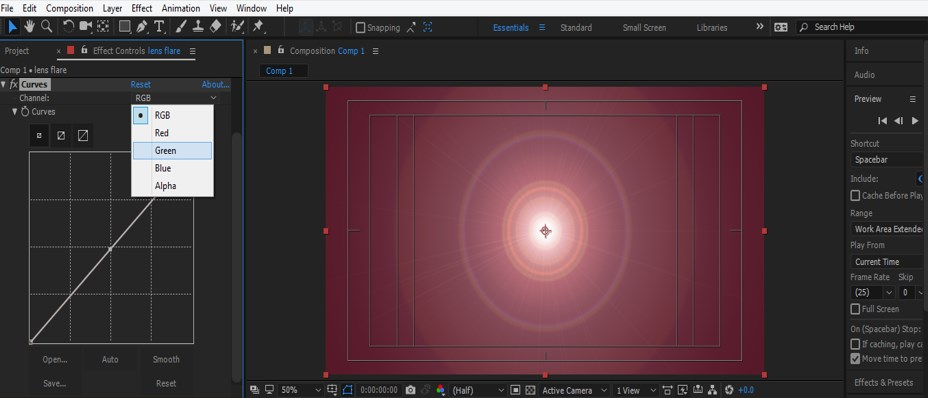Open the 1 View layout dropdown
The image size is (928, 398).
pyautogui.click(x=636, y=390)
